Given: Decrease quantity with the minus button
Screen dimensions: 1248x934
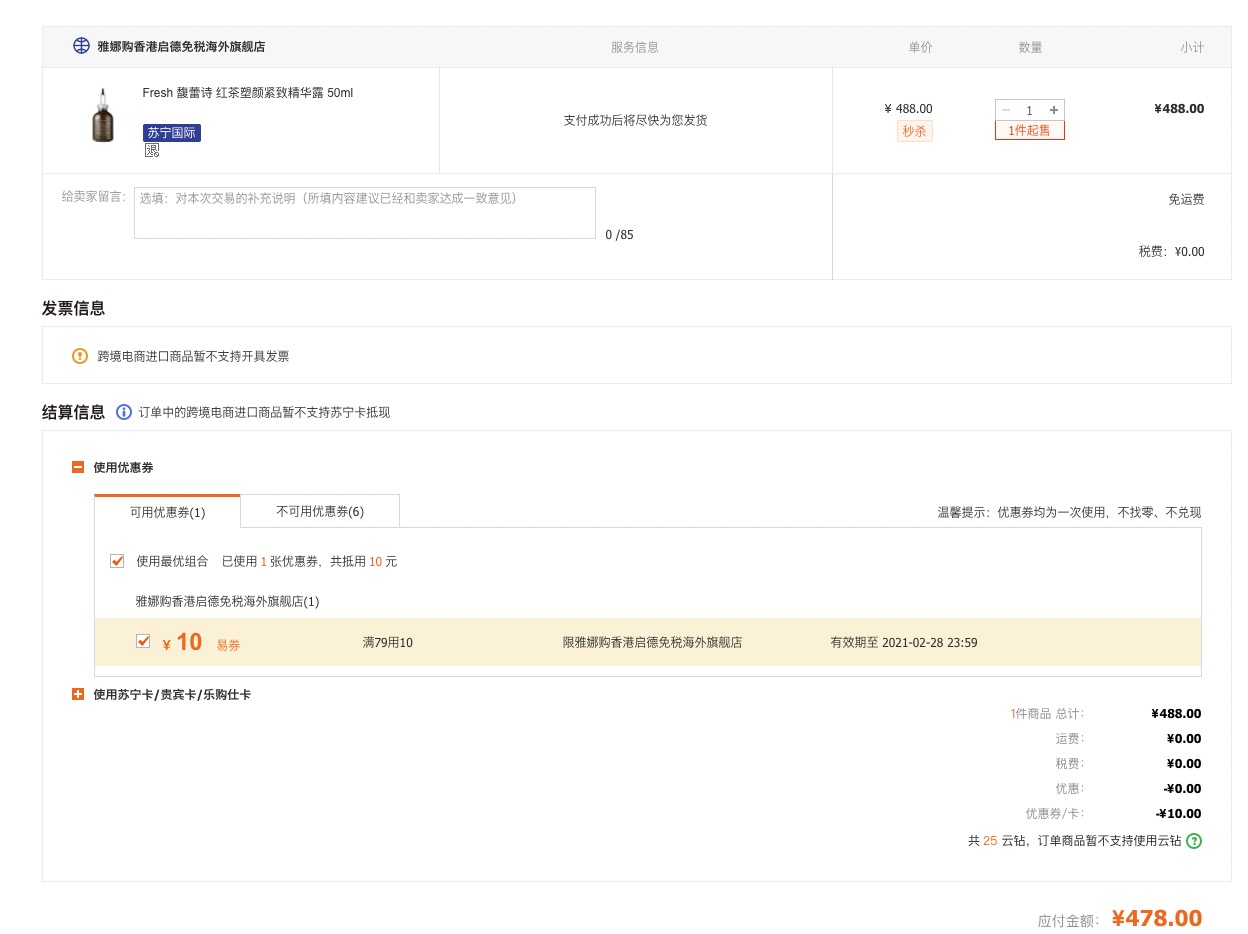Looking at the screenshot, I should pyautogui.click(x=1006, y=110).
